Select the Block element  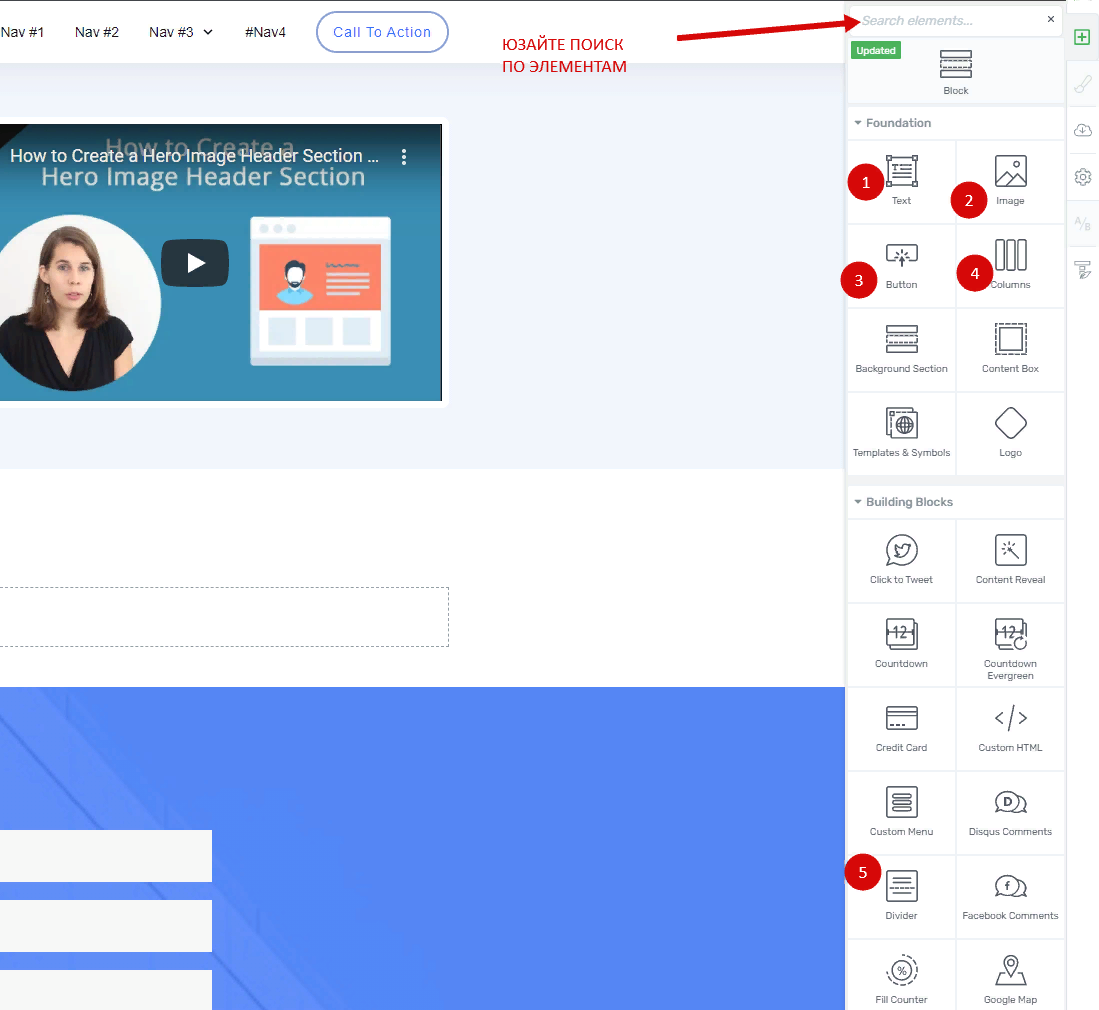point(955,71)
